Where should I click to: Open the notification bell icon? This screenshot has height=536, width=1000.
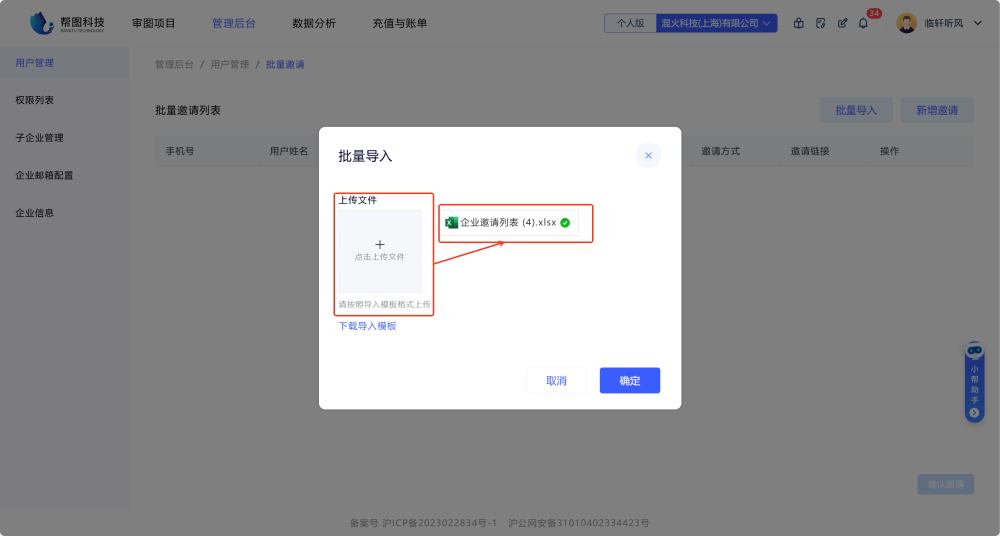coord(863,23)
